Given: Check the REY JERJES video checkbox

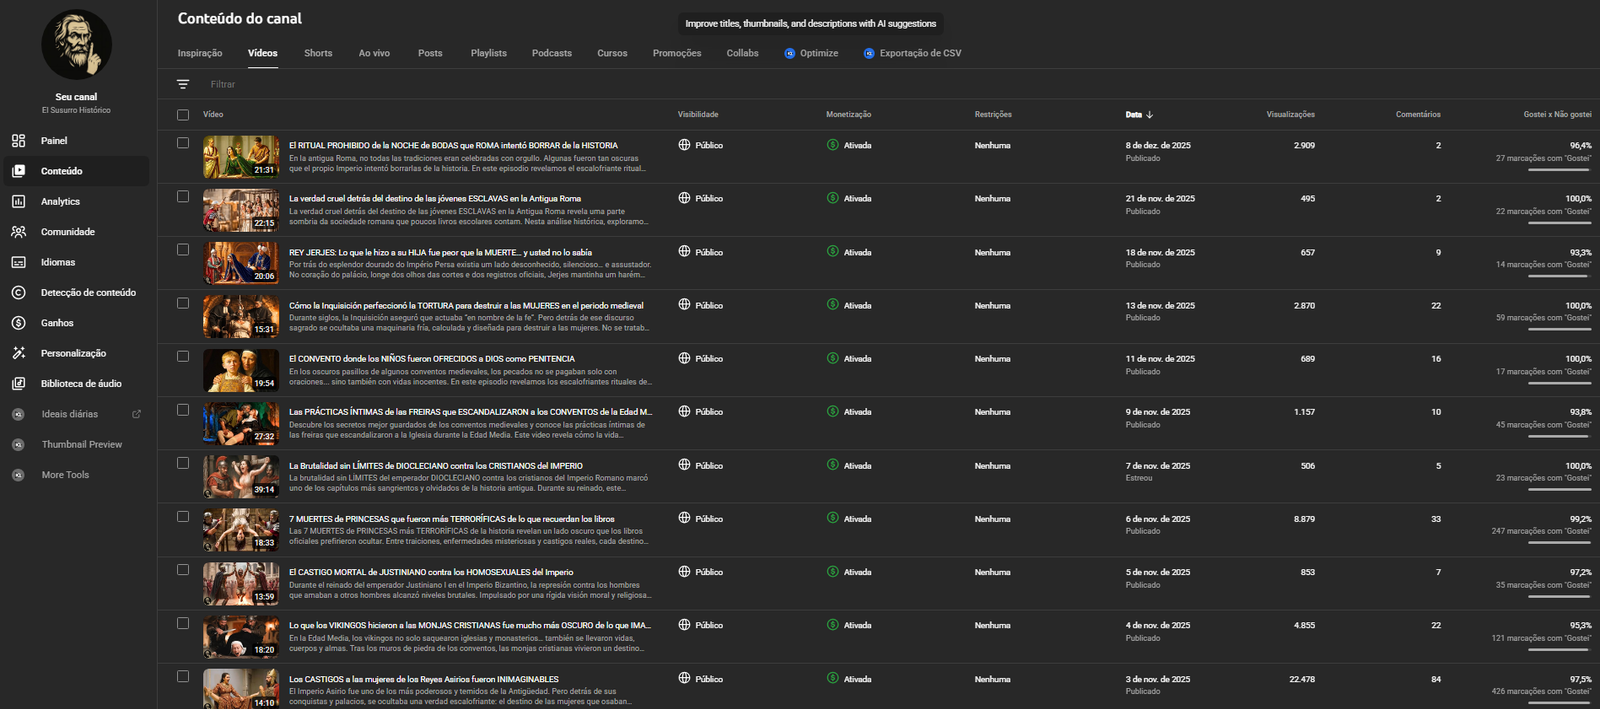Looking at the screenshot, I should coord(183,250).
